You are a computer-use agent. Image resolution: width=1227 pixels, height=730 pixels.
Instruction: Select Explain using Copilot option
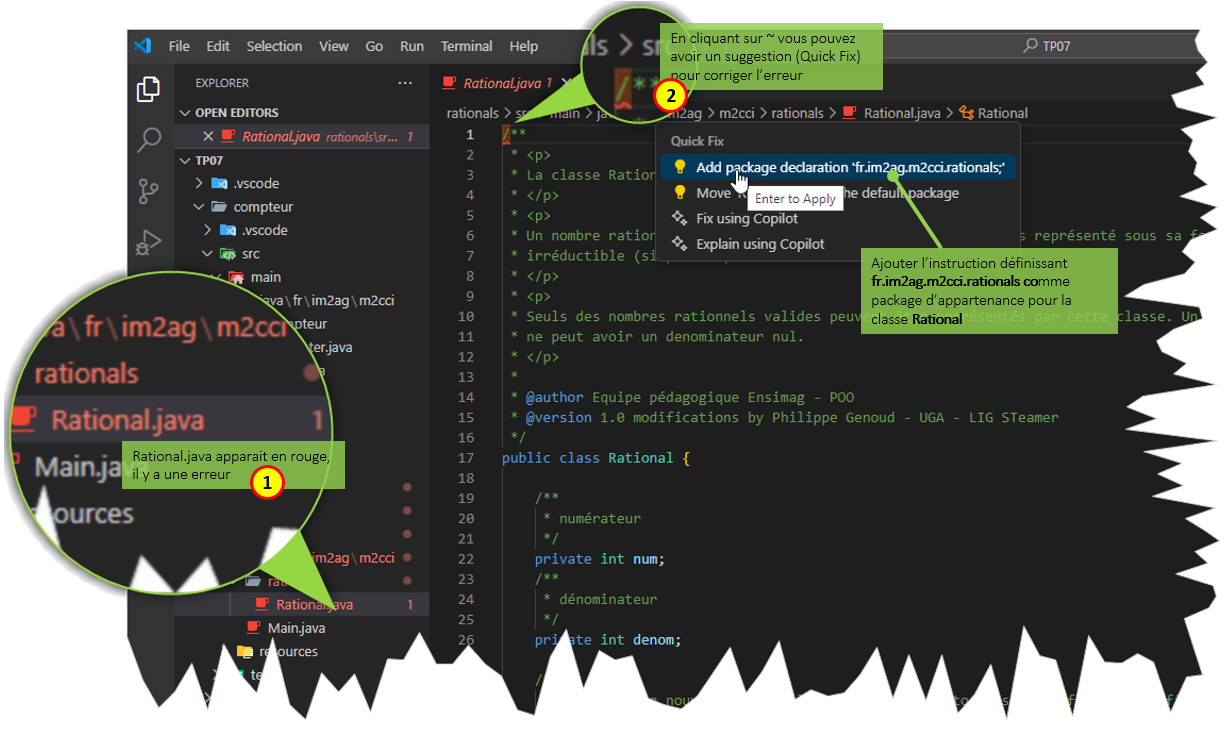click(x=759, y=244)
